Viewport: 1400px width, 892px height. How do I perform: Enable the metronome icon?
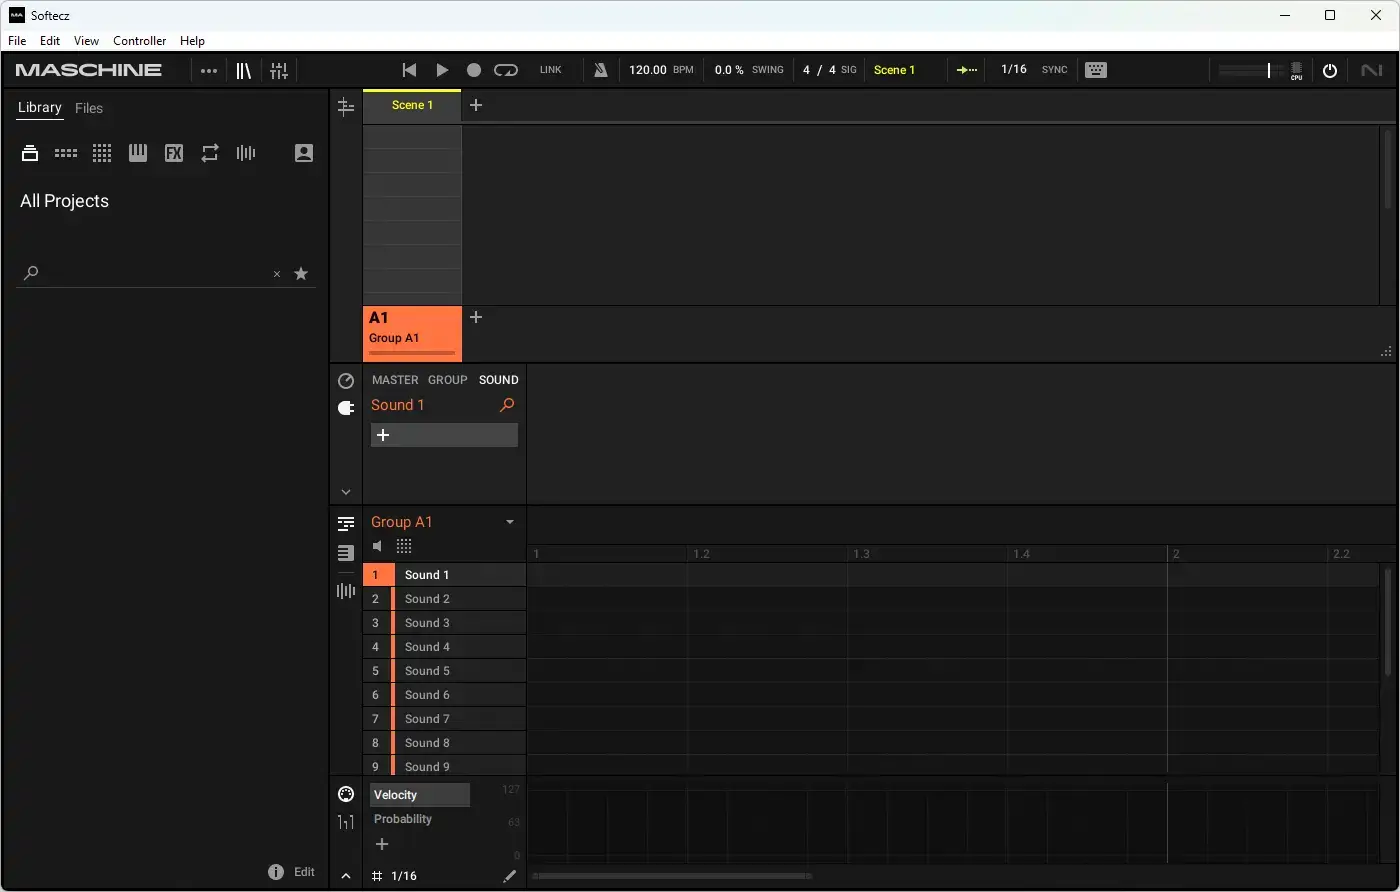pos(601,70)
